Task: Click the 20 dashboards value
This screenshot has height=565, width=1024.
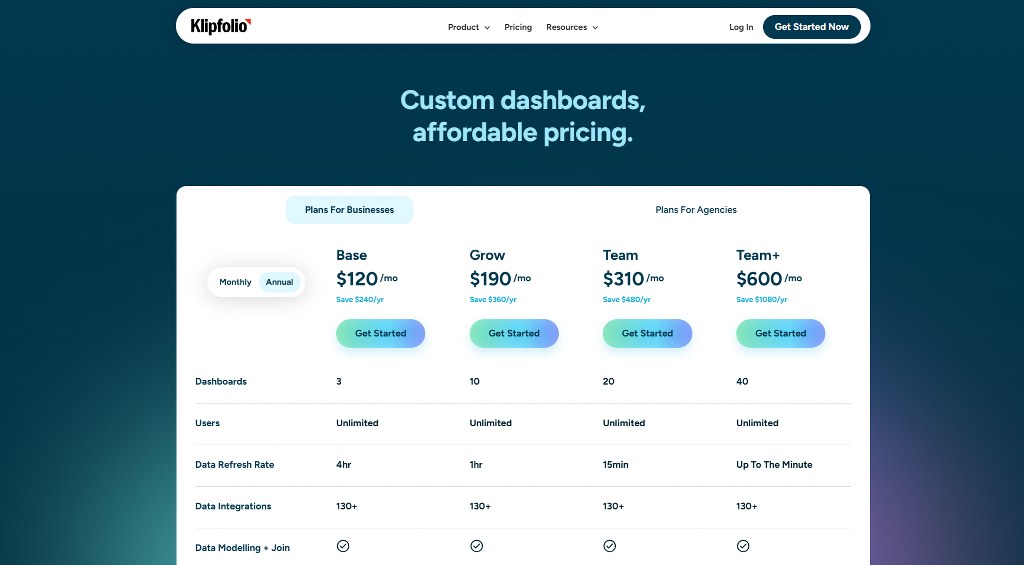Action: click(608, 381)
